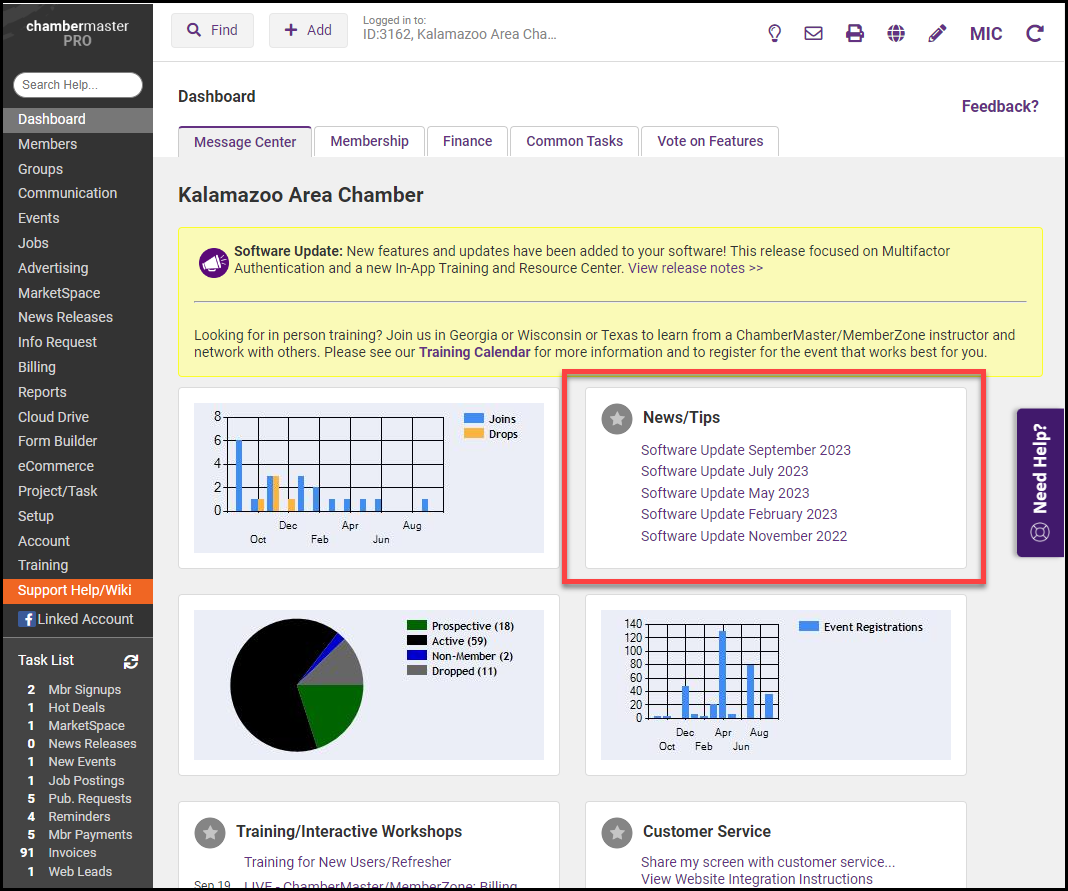Open the envelope mail icon
This screenshot has width=1068, height=891.
pyautogui.click(x=814, y=33)
